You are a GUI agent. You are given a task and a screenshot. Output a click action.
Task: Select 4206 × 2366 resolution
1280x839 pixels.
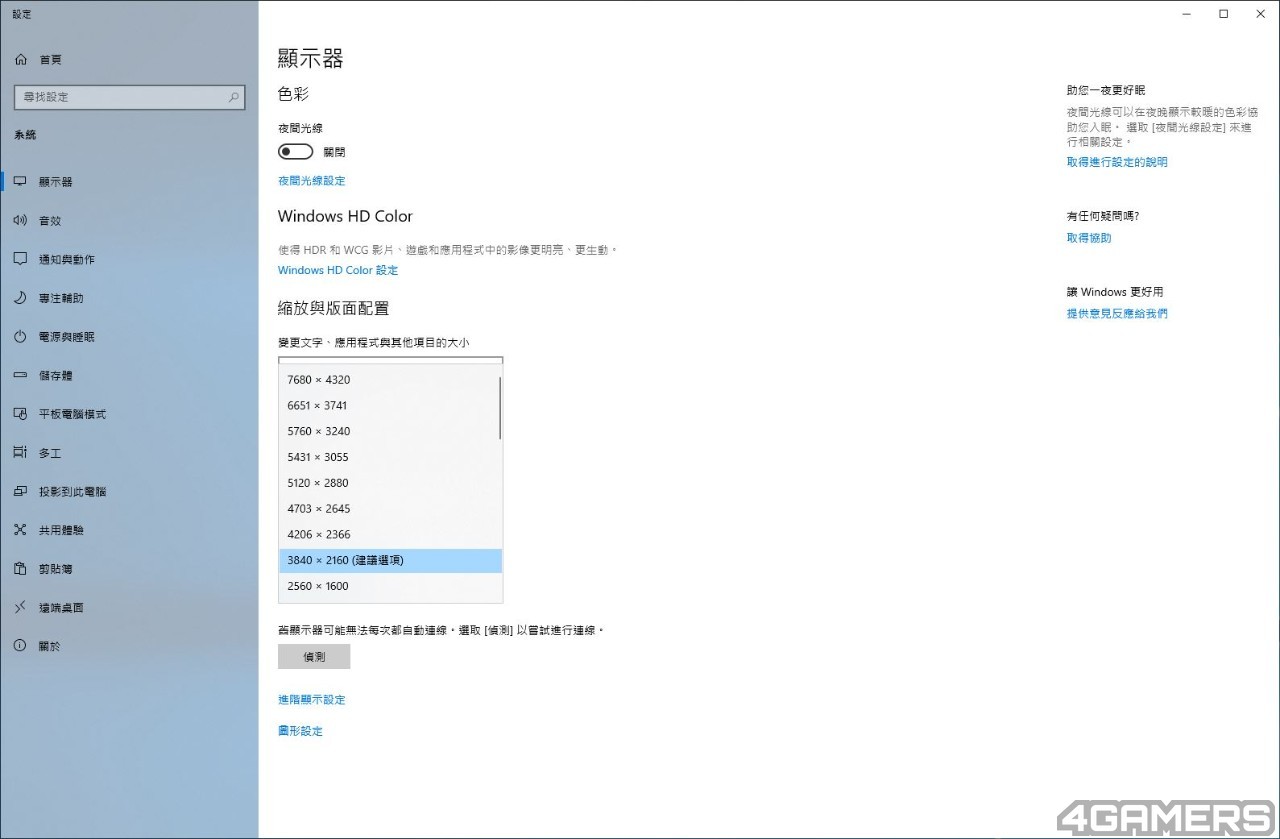[390, 535]
